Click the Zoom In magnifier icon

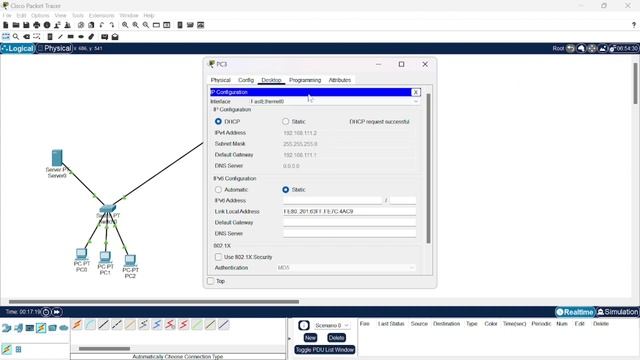point(125,25)
